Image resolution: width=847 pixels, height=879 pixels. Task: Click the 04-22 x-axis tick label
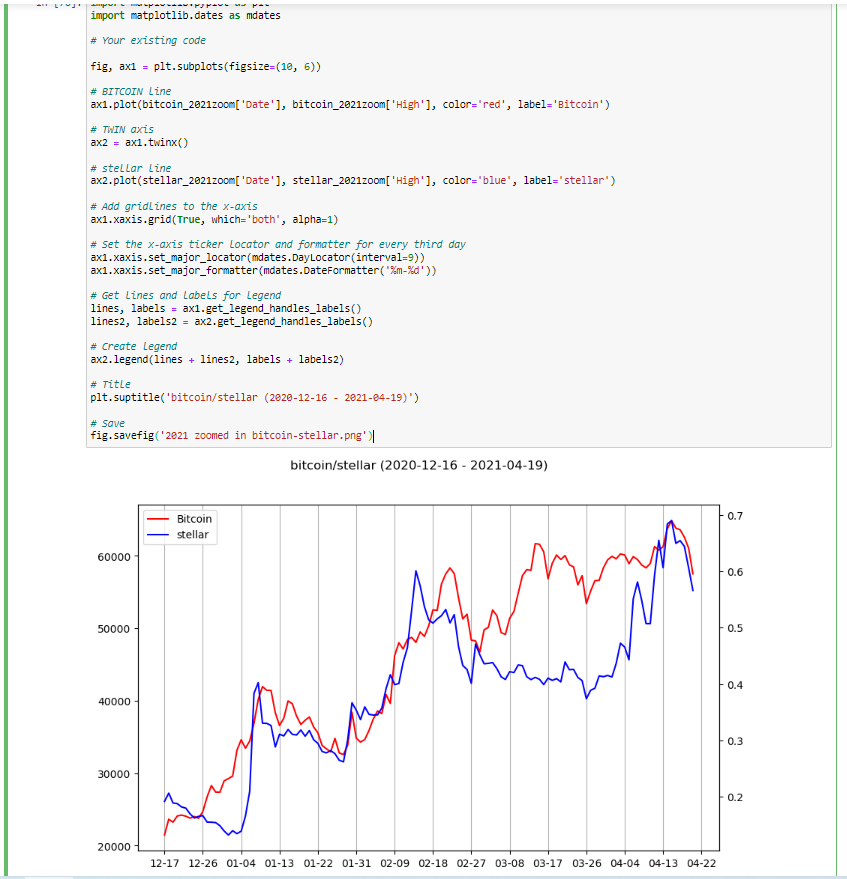coord(700,862)
